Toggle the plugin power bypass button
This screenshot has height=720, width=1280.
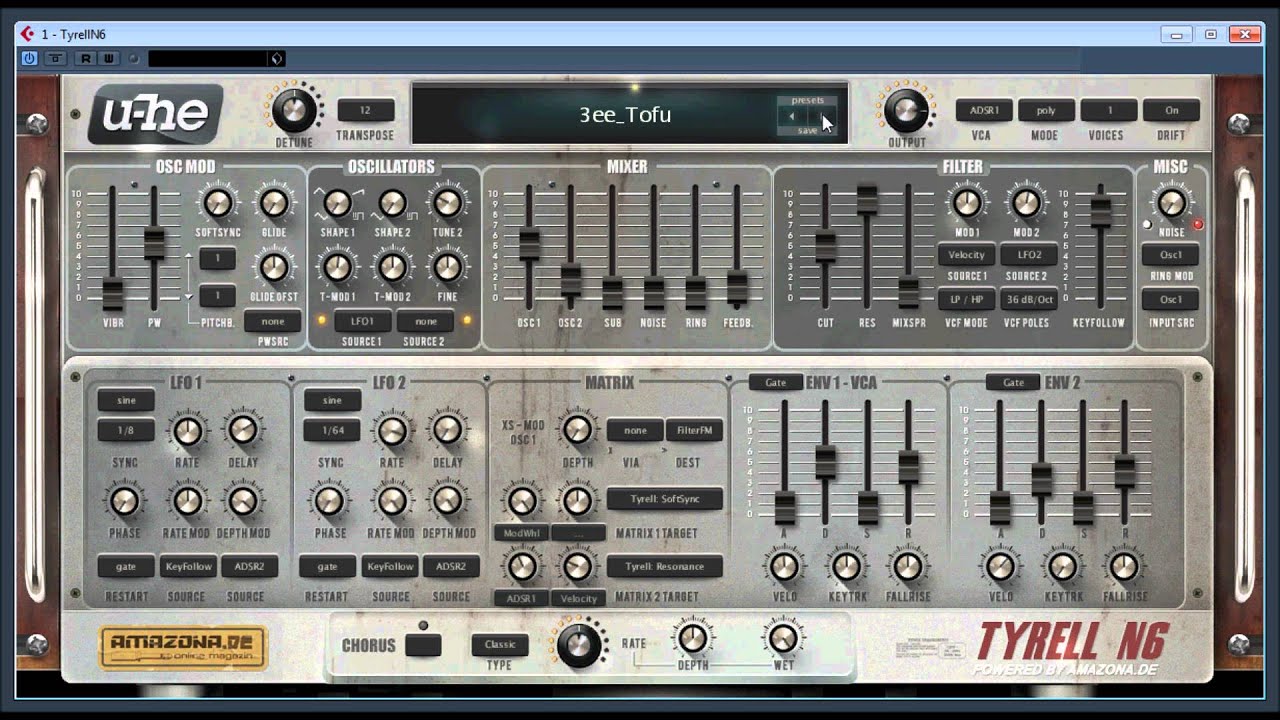pyautogui.click(x=29, y=58)
